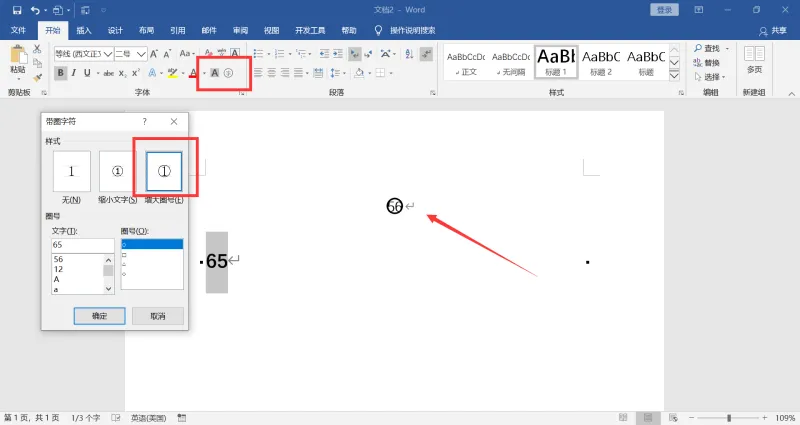The image size is (800, 425).
Task: Expand the Styles gallery with the bottom arrow
Action: tap(674, 76)
